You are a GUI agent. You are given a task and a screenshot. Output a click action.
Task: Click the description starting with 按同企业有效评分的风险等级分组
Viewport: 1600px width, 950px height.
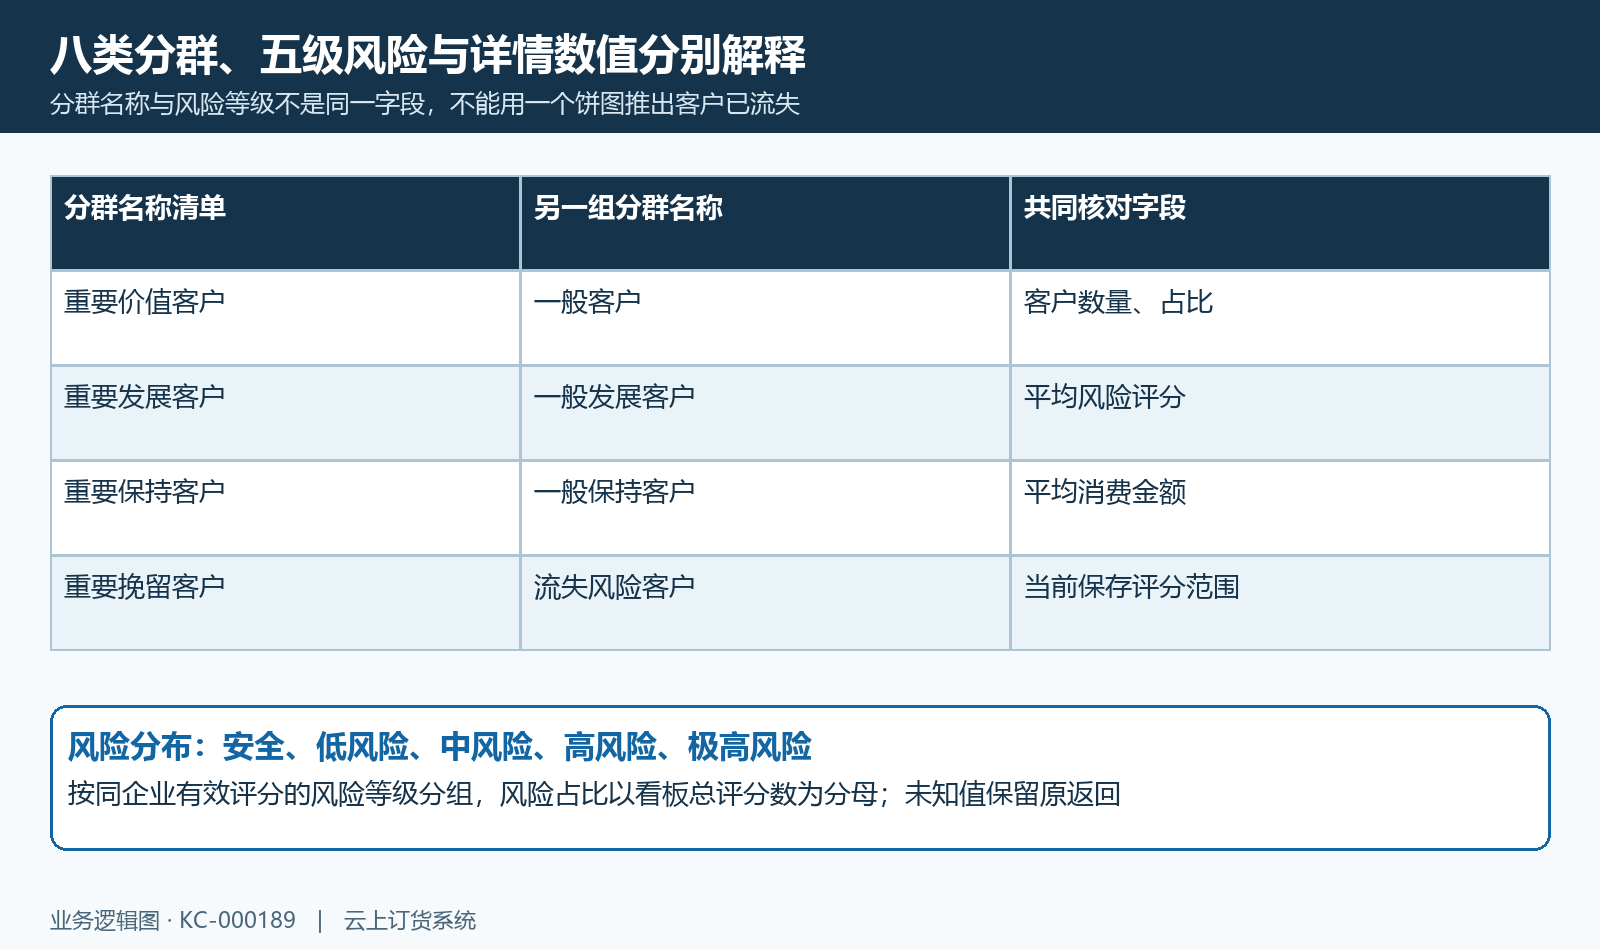(594, 794)
